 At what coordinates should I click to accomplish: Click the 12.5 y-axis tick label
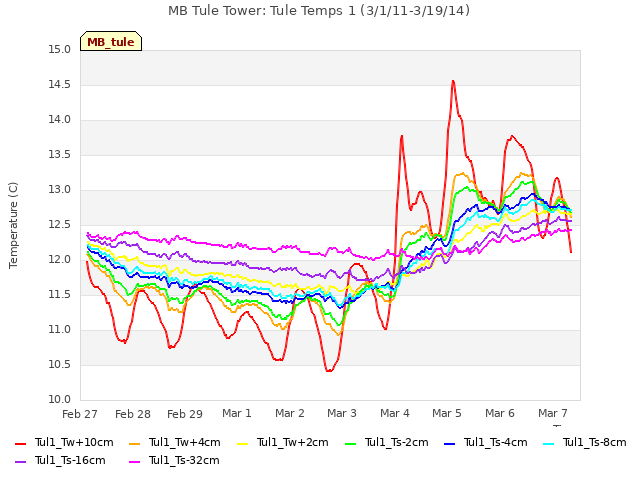click(x=60, y=225)
